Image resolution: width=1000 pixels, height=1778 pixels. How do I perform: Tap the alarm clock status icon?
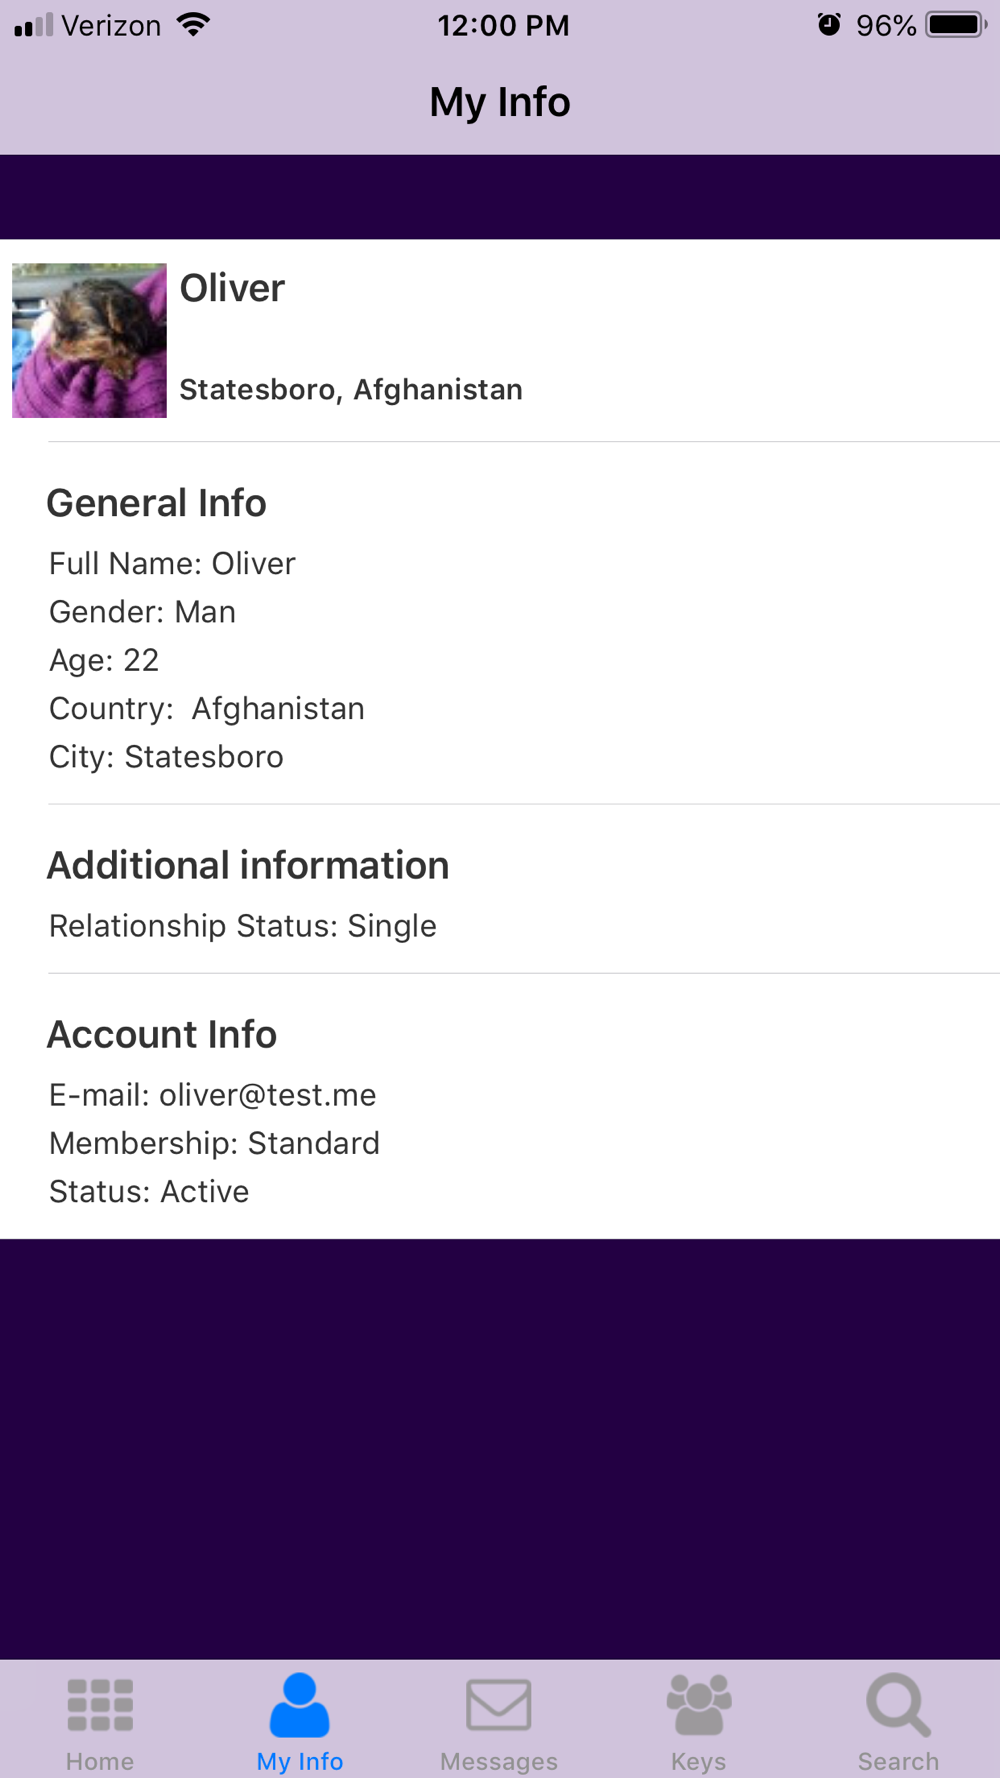(x=829, y=25)
